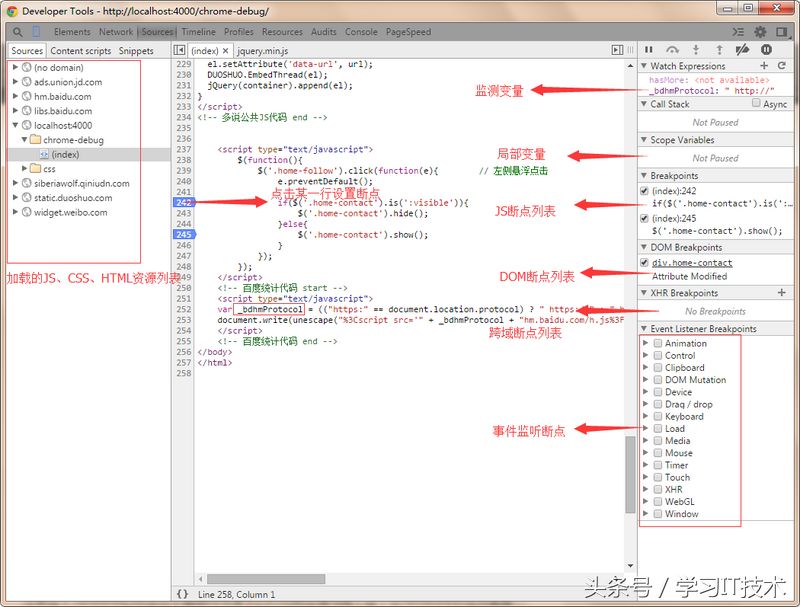Check the Keyboard event listener checkbox
This screenshot has width=800, height=607.
(x=657, y=416)
